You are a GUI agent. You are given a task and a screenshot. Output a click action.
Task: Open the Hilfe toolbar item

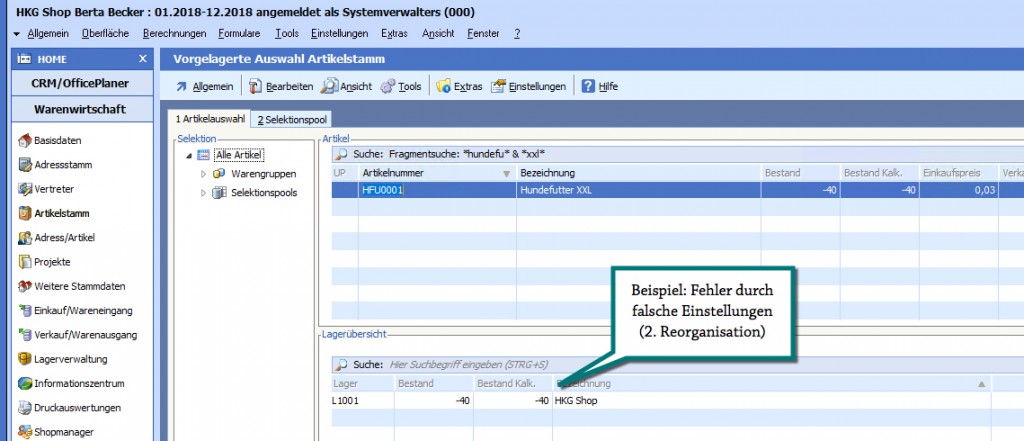click(599, 87)
